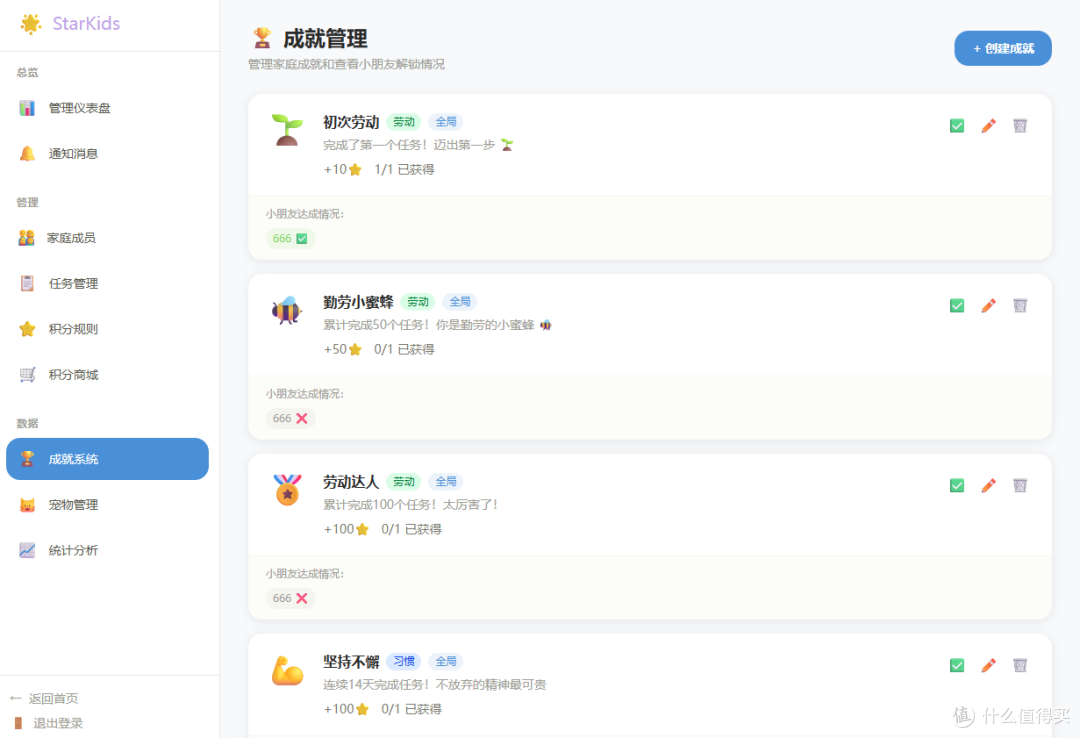The height and width of the screenshot is (738, 1080).
Task: Click the flexed arm icon of 坚持不懈
Action: pyautogui.click(x=287, y=670)
